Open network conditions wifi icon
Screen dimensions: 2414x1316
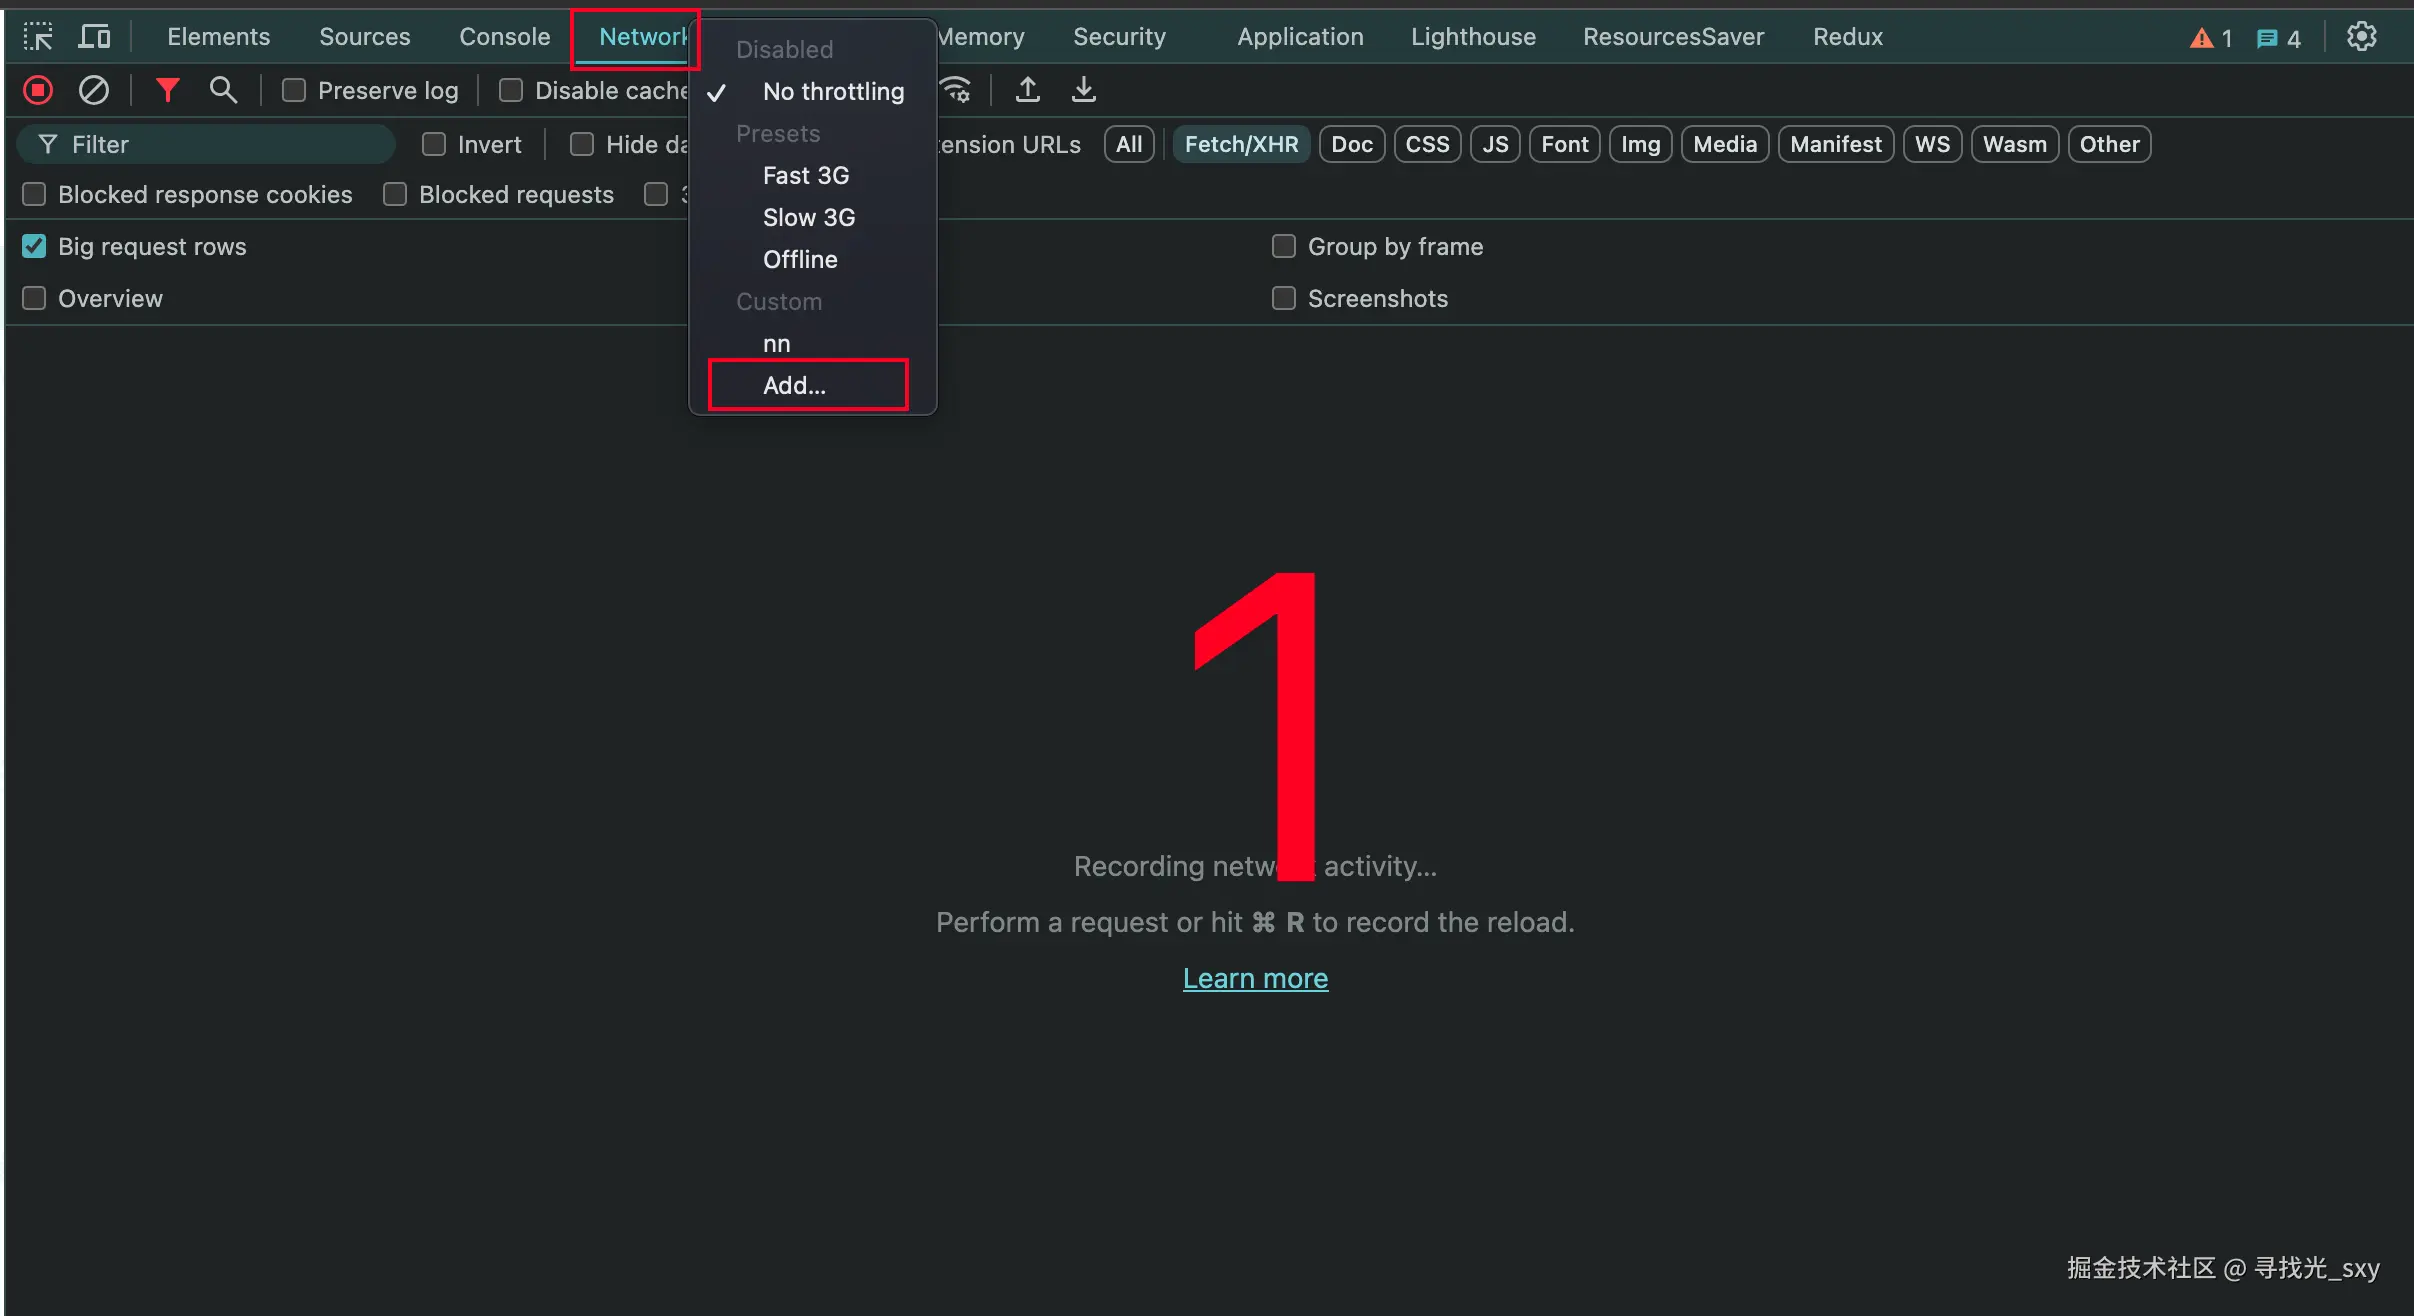click(956, 90)
